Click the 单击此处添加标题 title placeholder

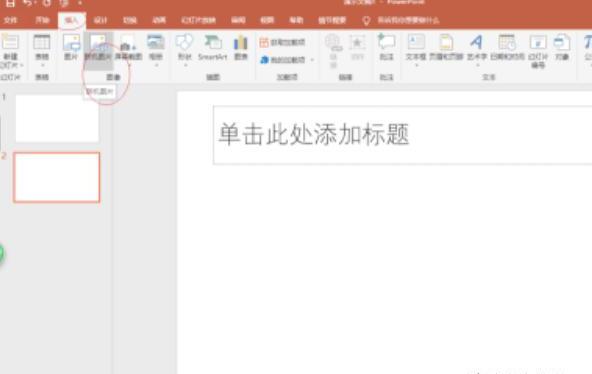pyautogui.click(x=402, y=135)
